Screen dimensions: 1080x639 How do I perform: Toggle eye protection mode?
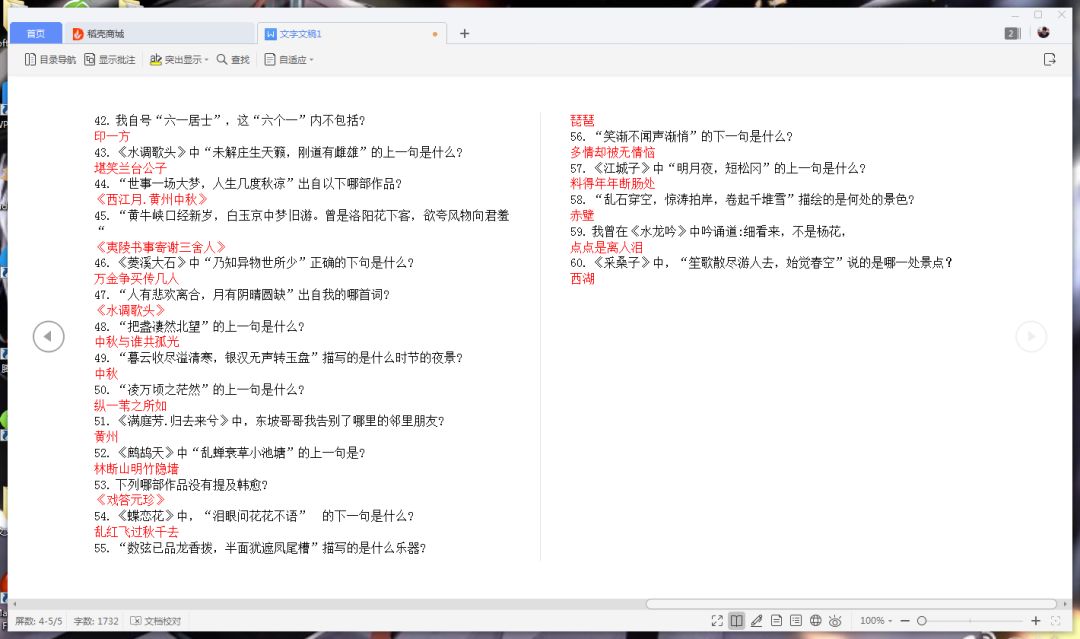[835, 621]
